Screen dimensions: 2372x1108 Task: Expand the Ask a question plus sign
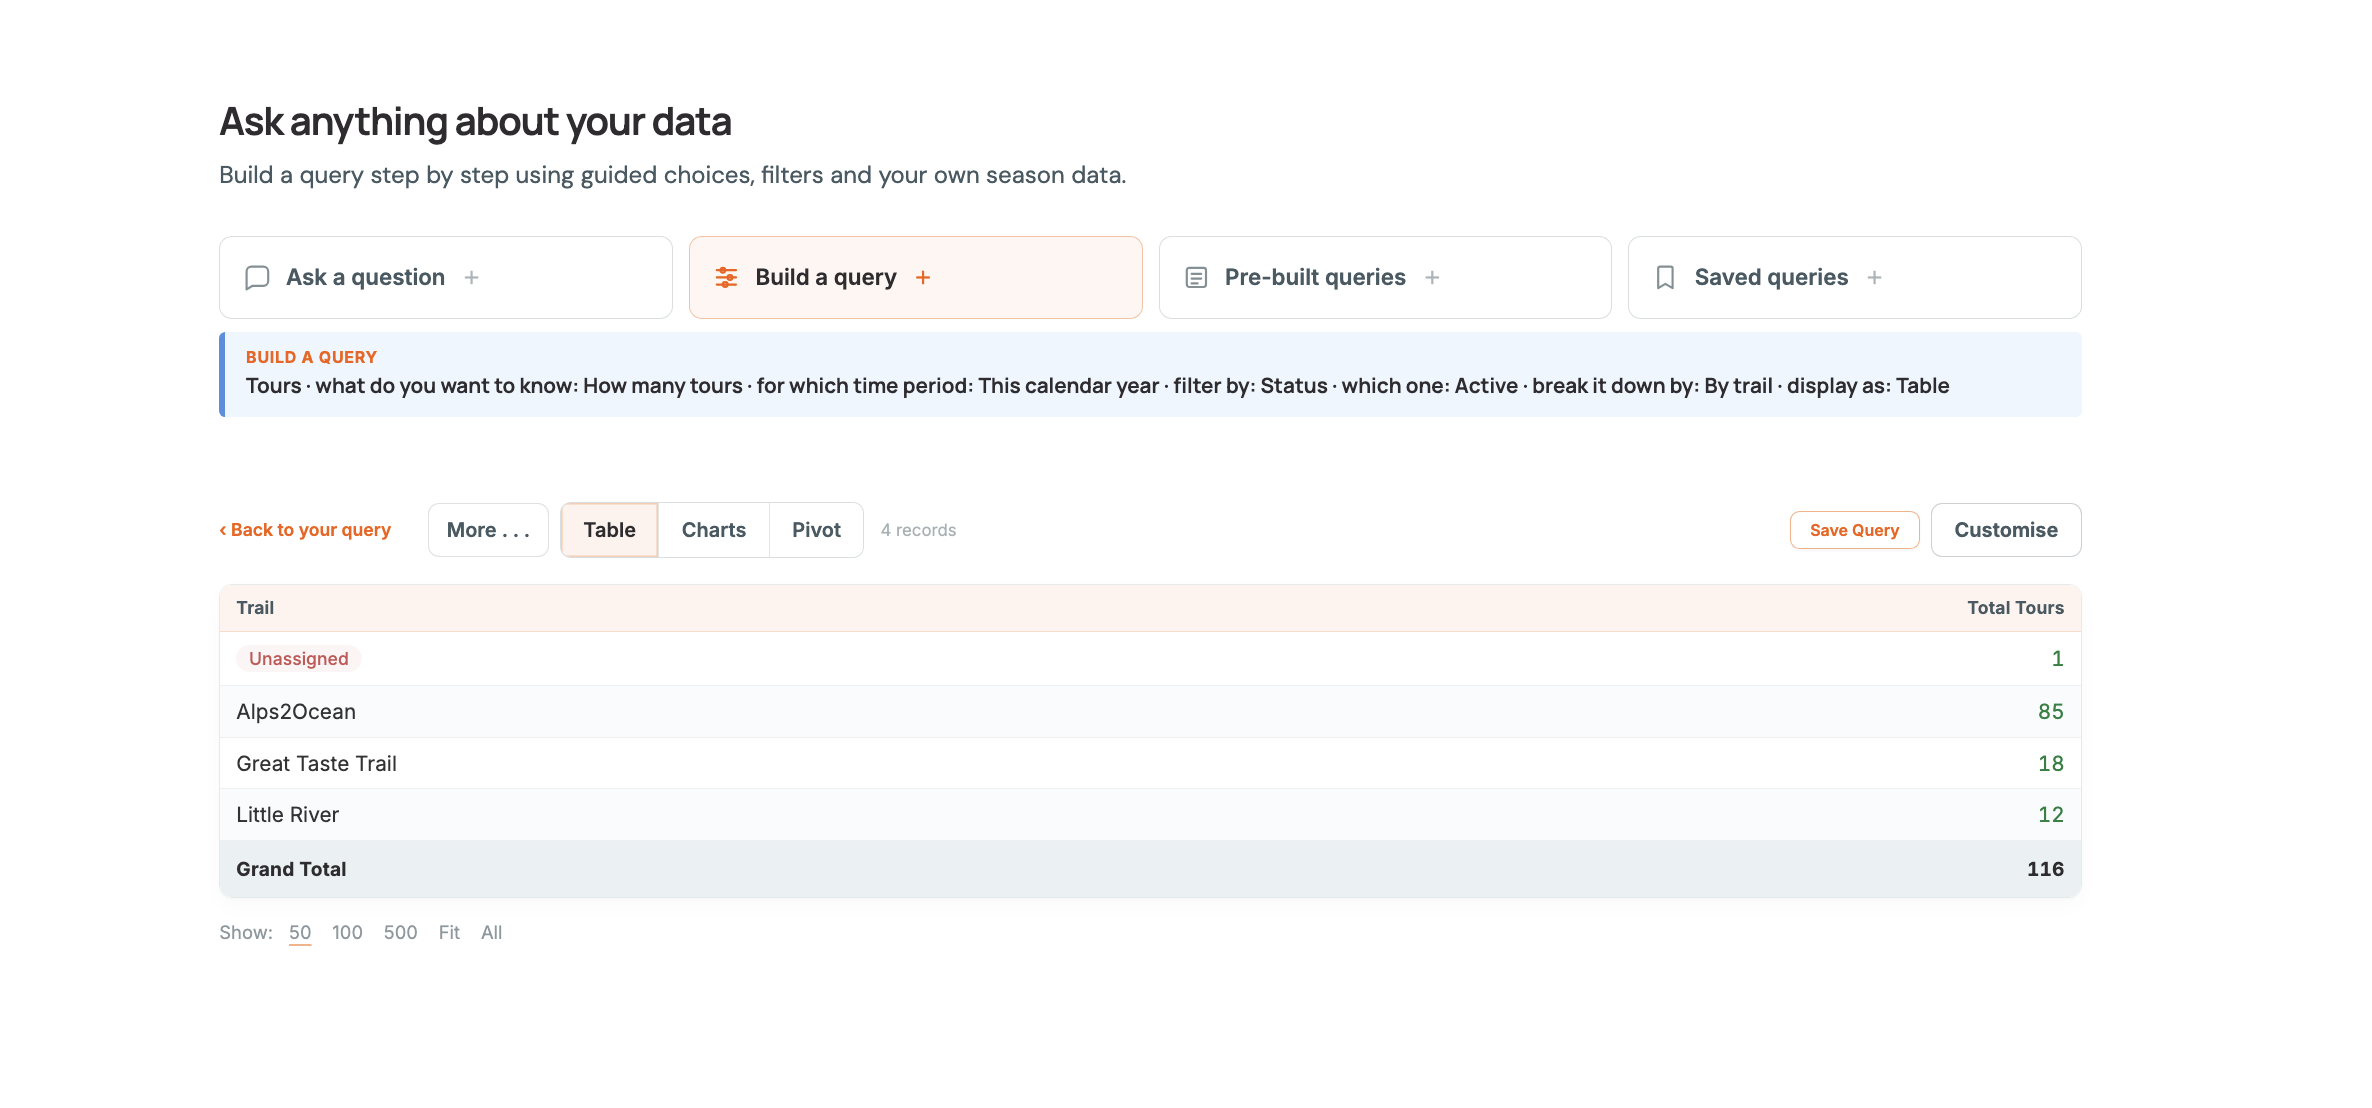471,277
